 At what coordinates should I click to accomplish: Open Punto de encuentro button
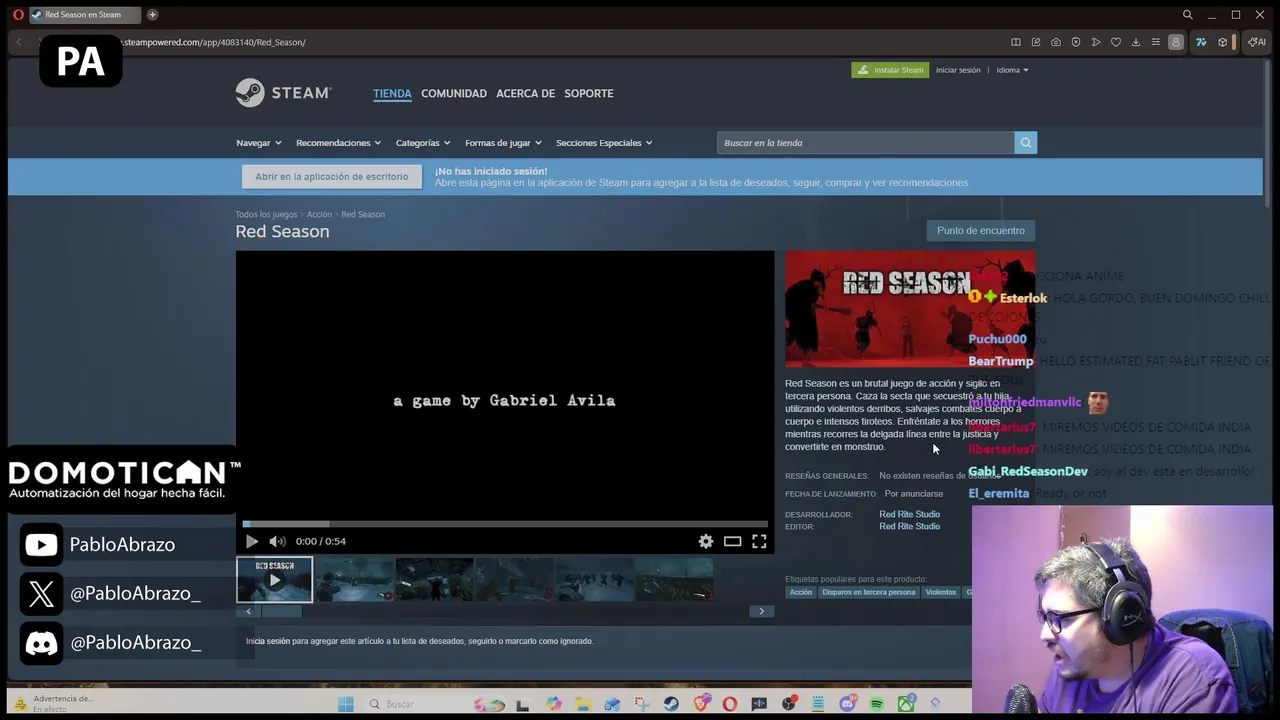pos(981,231)
